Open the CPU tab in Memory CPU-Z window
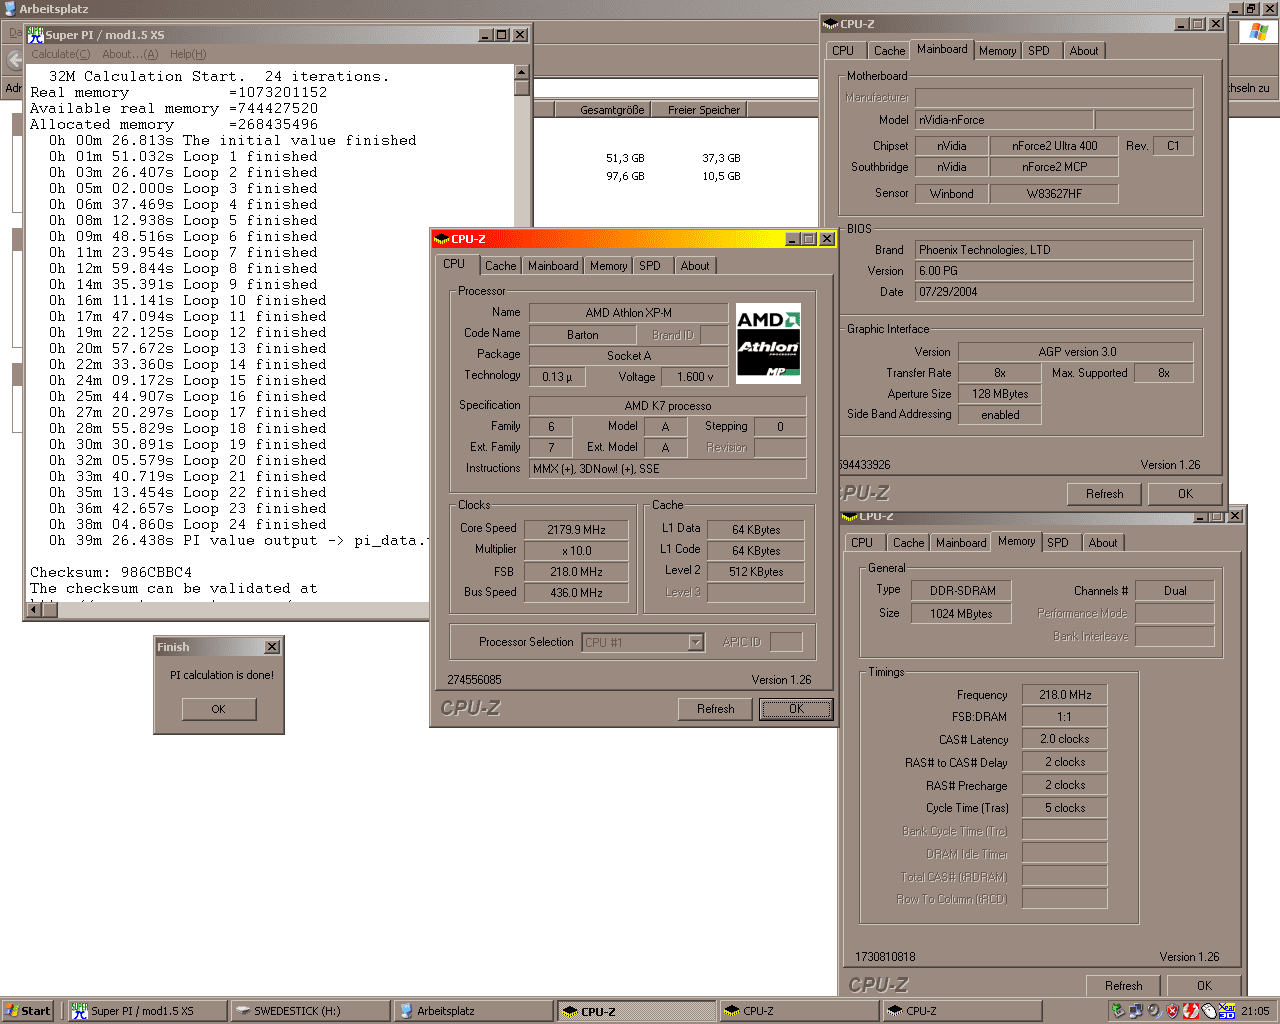The image size is (1280, 1024). click(x=862, y=543)
